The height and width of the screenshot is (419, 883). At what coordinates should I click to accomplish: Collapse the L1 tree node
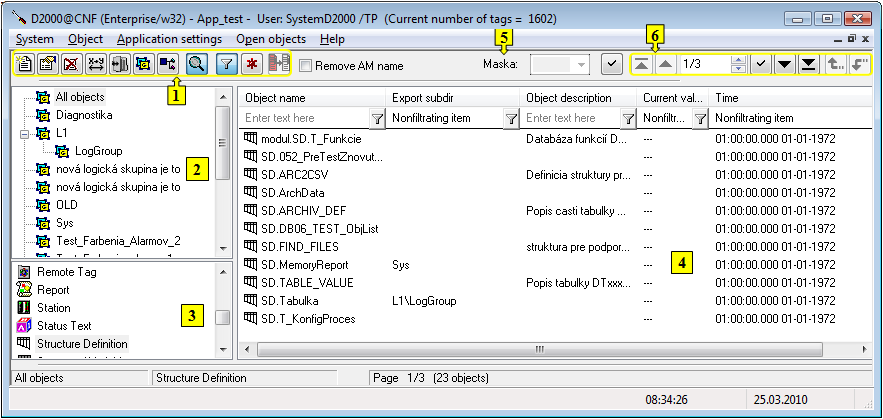[24, 133]
